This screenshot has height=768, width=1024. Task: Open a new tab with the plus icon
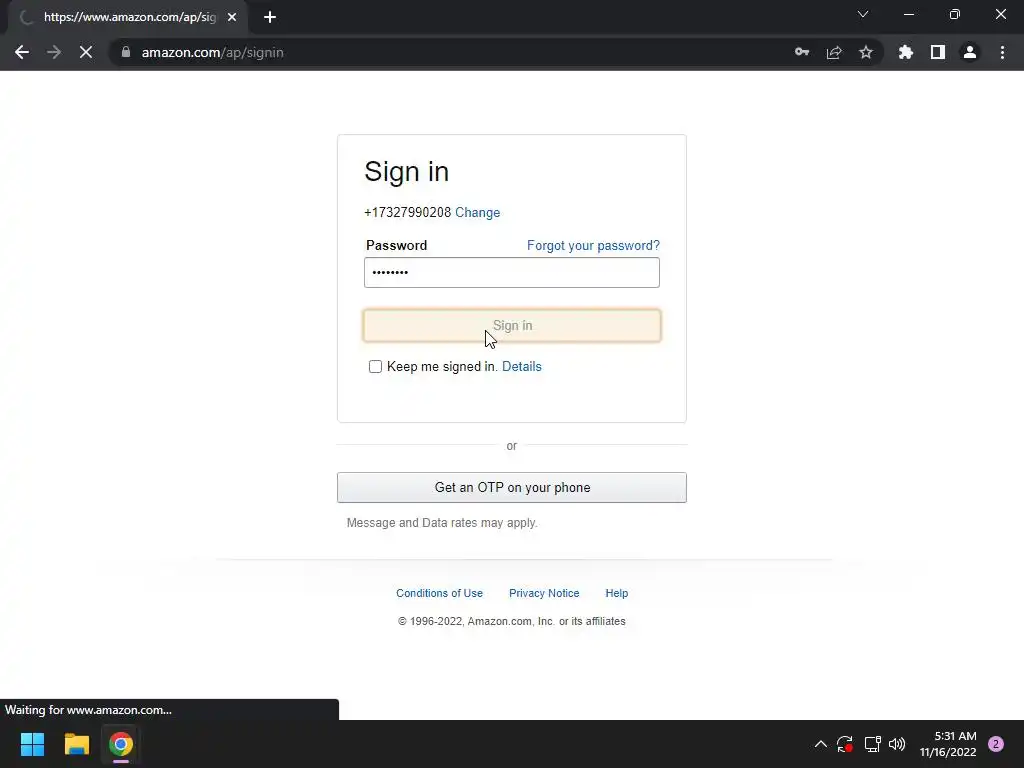coord(270,17)
